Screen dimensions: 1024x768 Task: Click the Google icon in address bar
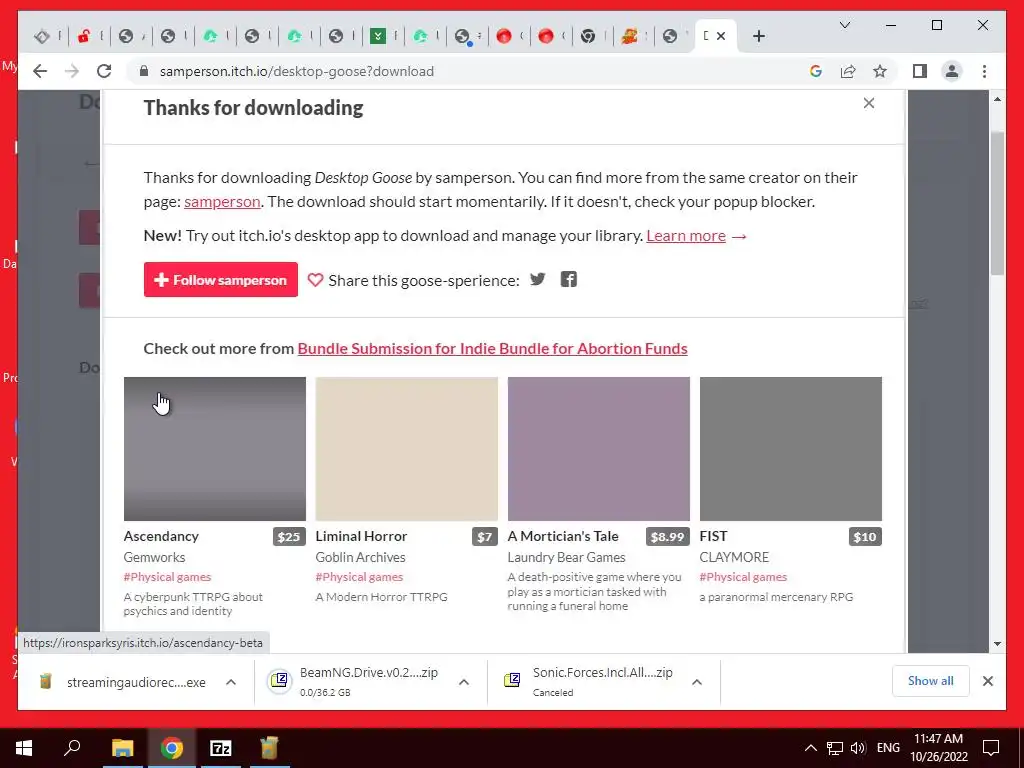(x=816, y=71)
